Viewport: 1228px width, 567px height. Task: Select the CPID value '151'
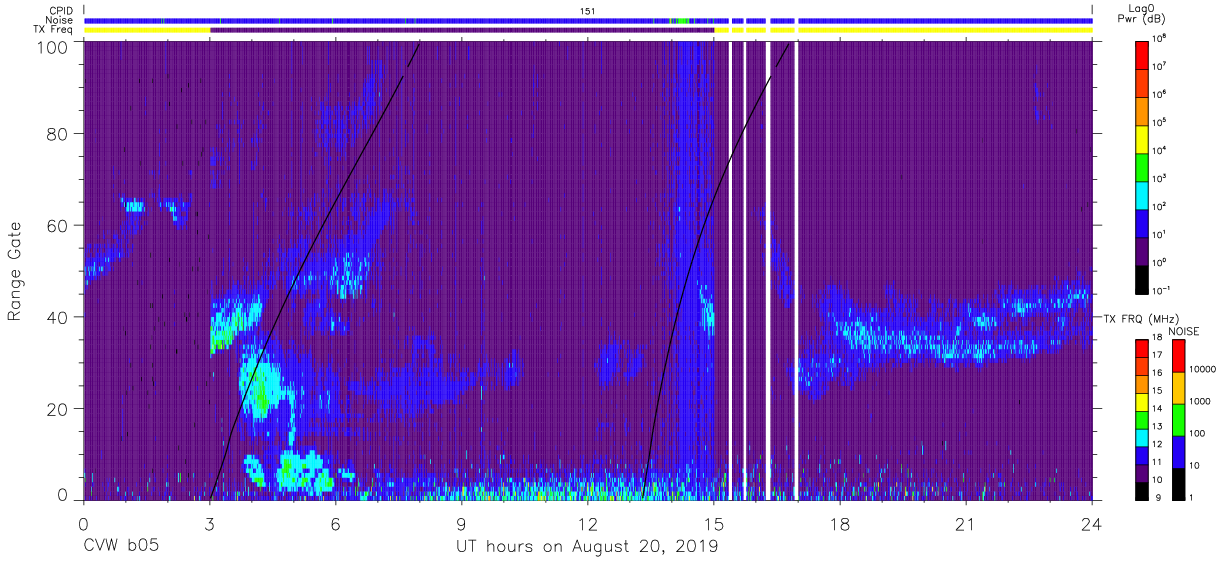click(587, 10)
